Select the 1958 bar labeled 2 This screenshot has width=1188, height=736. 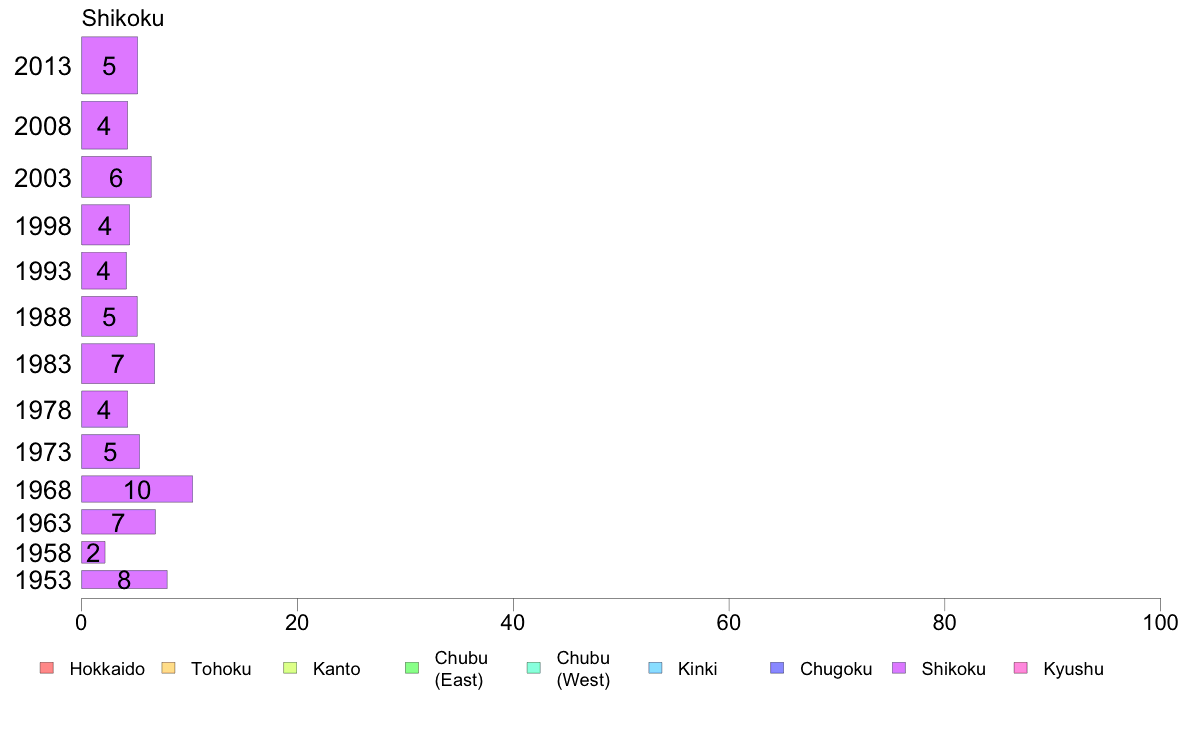[x=93, y=553]
